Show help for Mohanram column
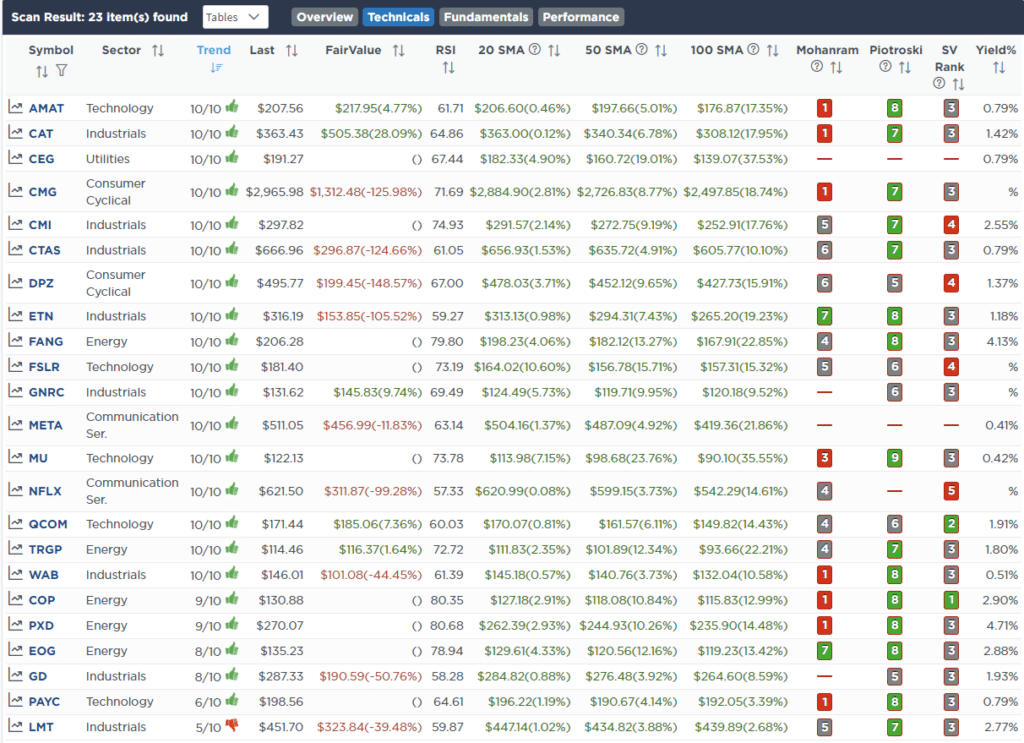The height and width of the screenshot is (743, 1024). [x=816, y=66]
